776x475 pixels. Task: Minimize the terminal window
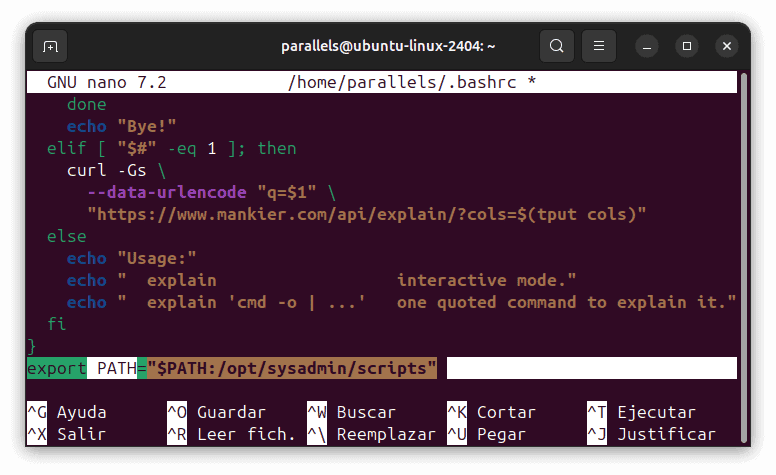click(647, 47)
